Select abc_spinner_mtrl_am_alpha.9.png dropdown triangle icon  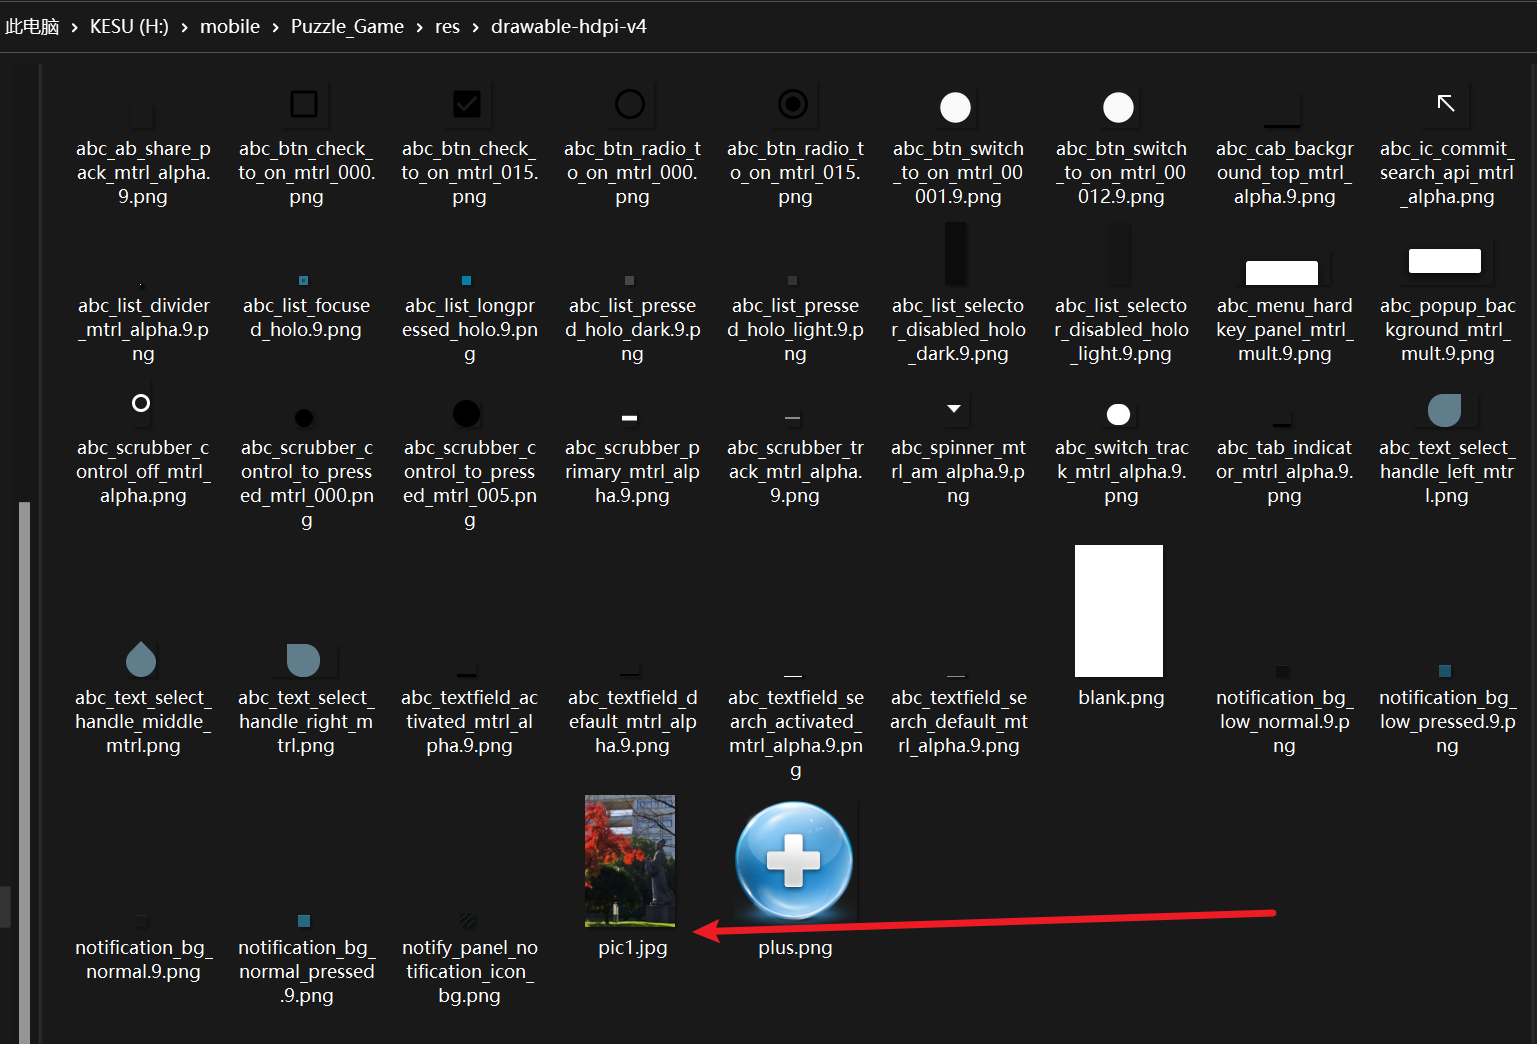coord(955,409)
